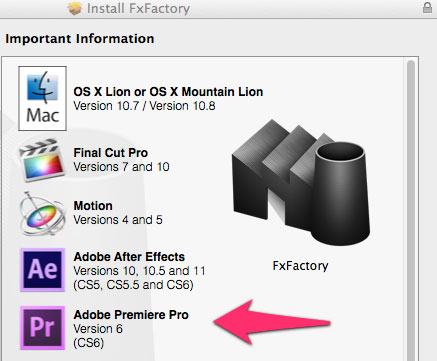The image size is (437, 361).
Task: Click the pink arrow pointing at Premiere Pro
Action: coord(272,322)
